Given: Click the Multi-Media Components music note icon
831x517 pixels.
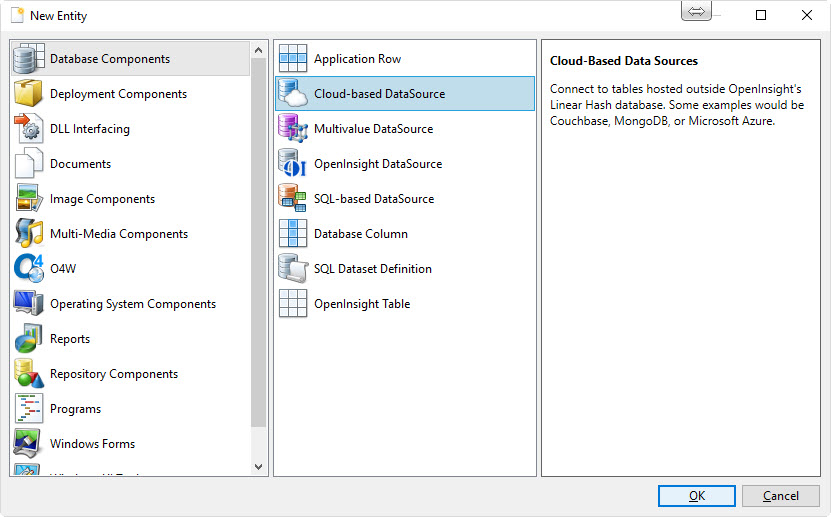Looking at the screenshot, I should pos(29,233).
